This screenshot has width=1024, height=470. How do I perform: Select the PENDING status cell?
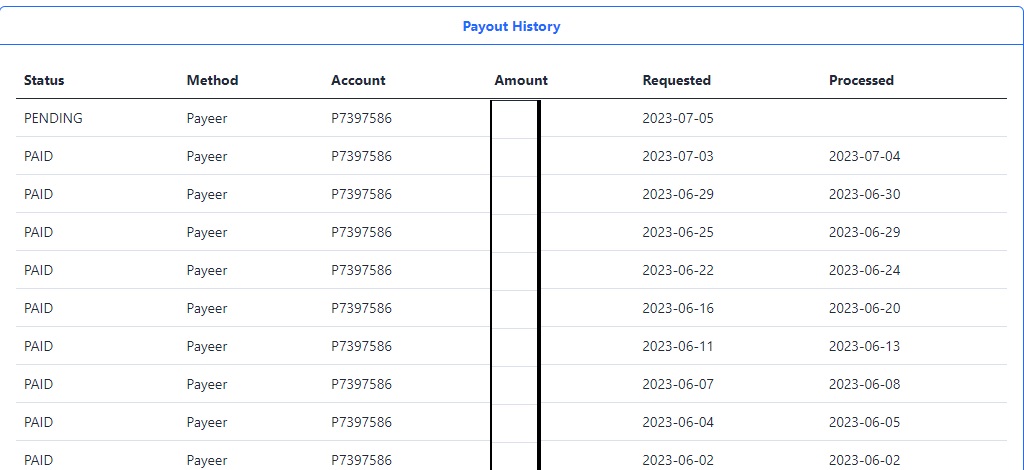pos(54,118)
